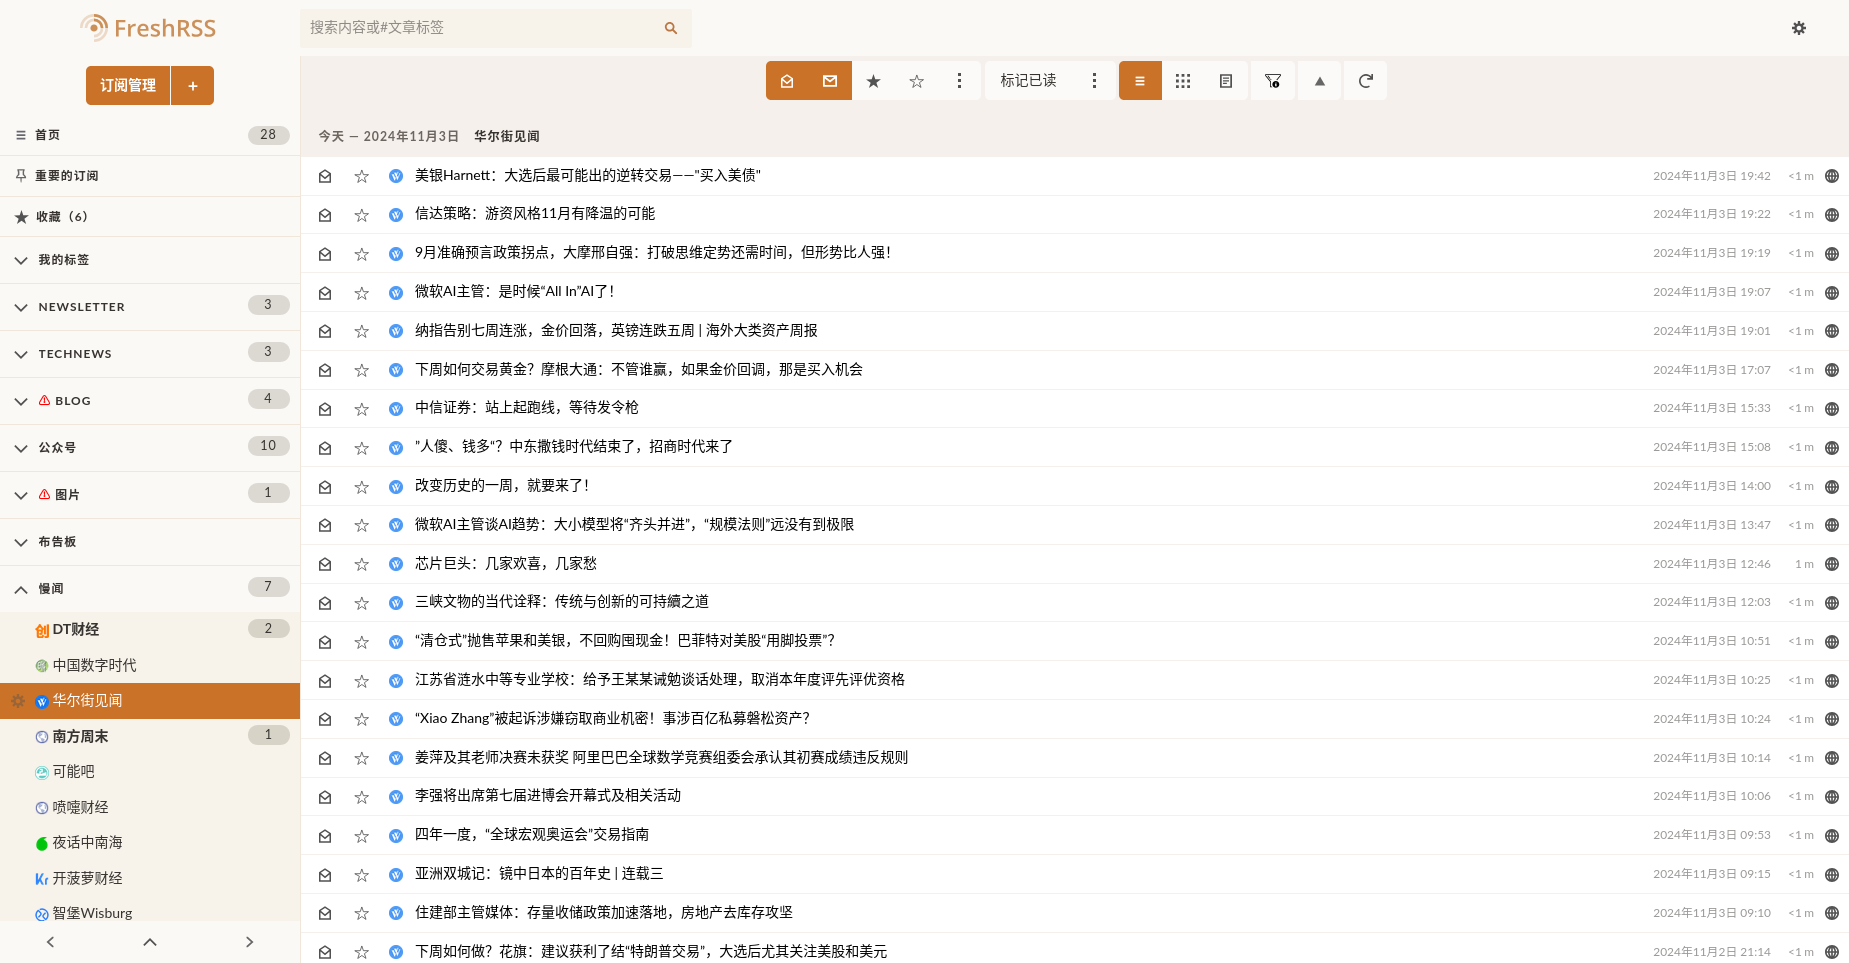Switch to reader view icon
Screen dimensions: 1849x963
(1226, 81)
